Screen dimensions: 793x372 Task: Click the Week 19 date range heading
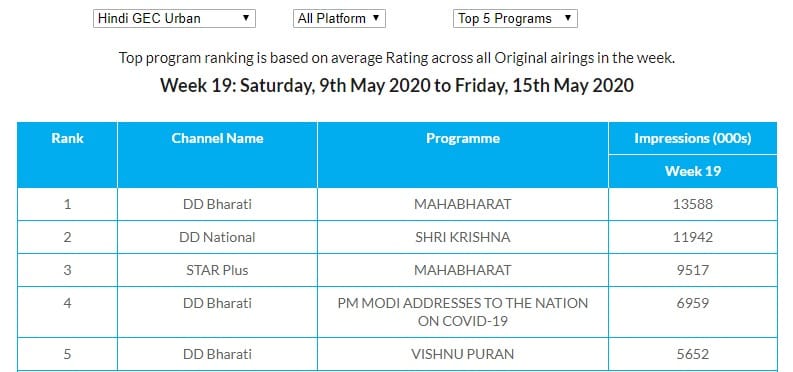pyautogui.click(x=397, y=85)
